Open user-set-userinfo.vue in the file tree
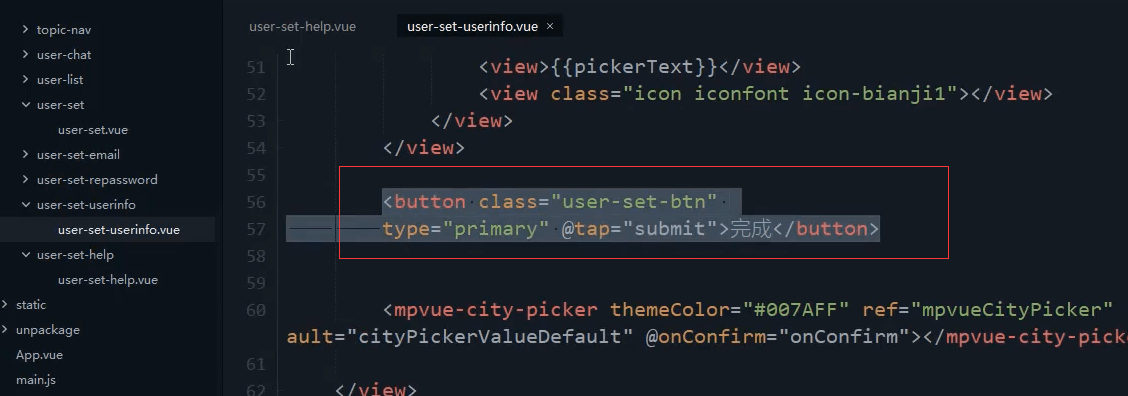This screenshot has height=396, width=1128. (x=119, y=230)
